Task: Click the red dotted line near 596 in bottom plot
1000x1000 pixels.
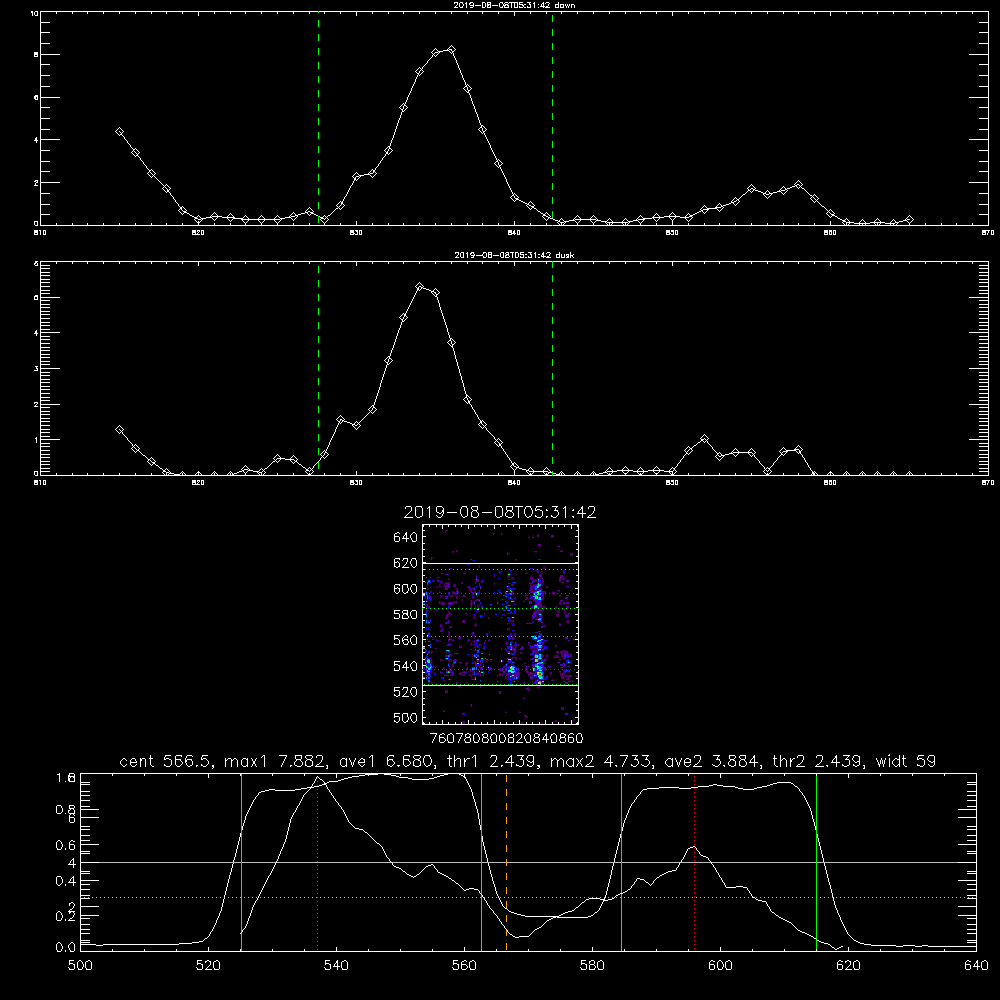Action: pos(695,862)
